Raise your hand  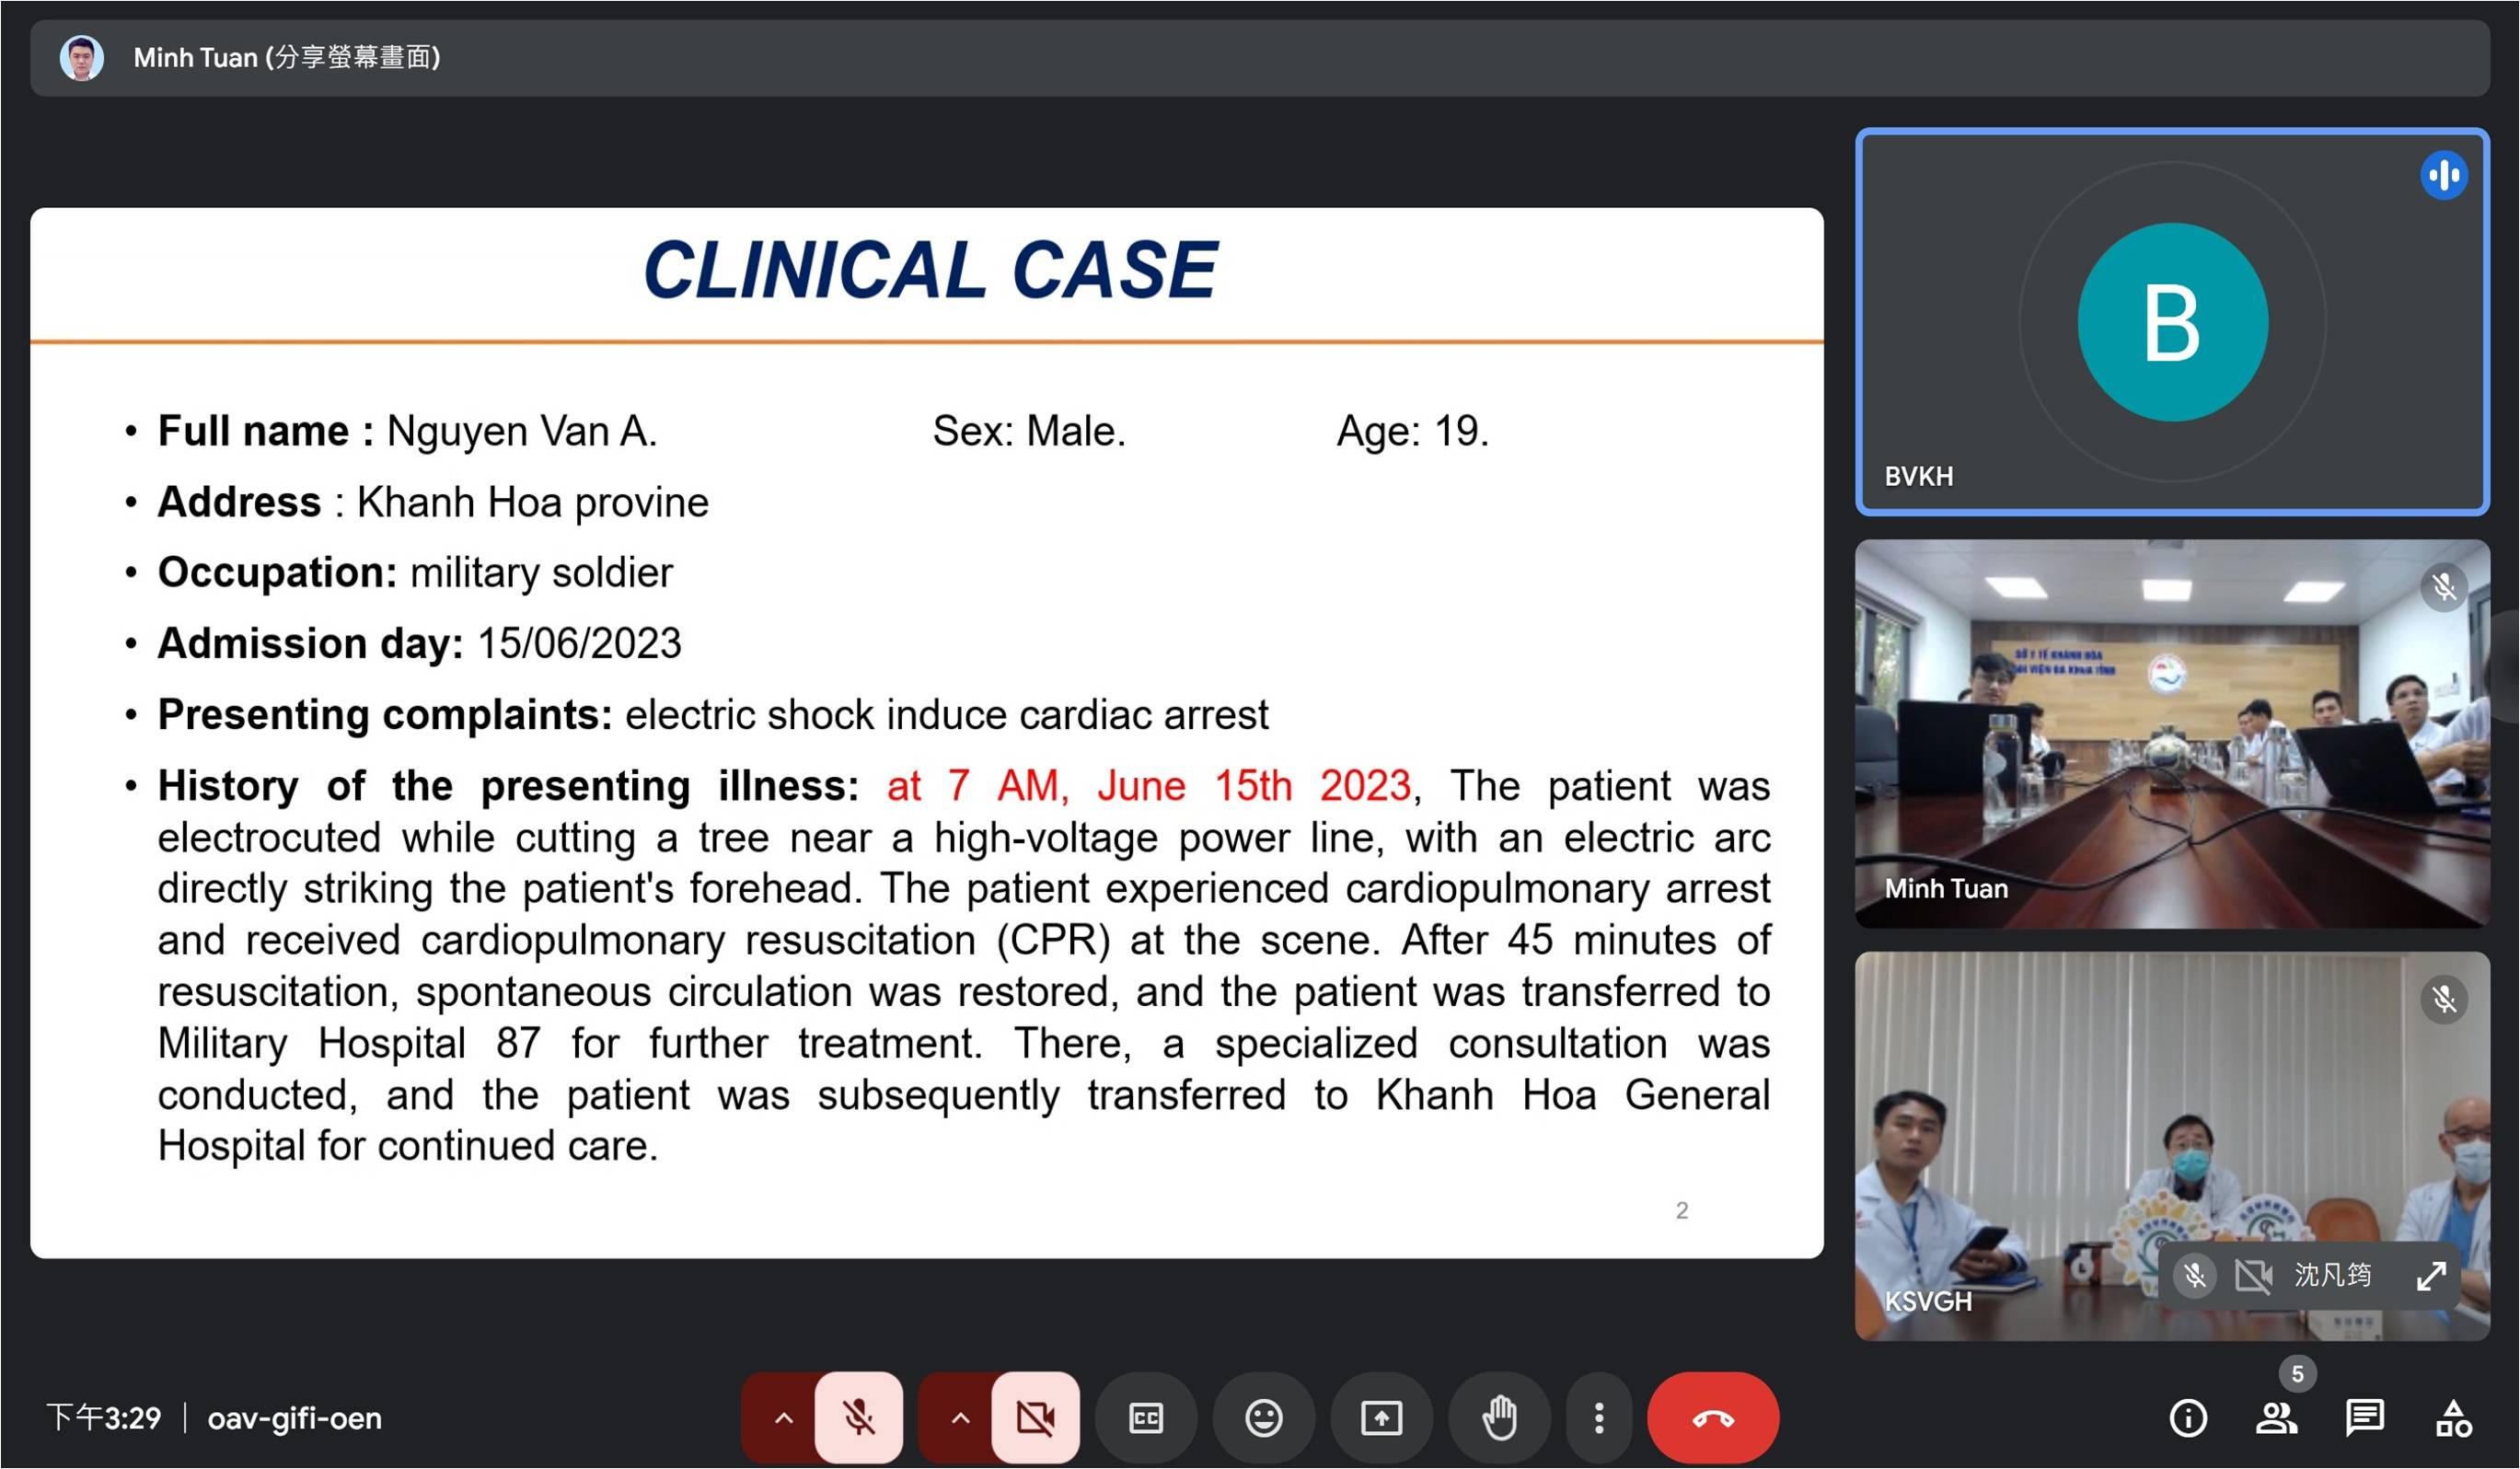tap(1499, 1417)
